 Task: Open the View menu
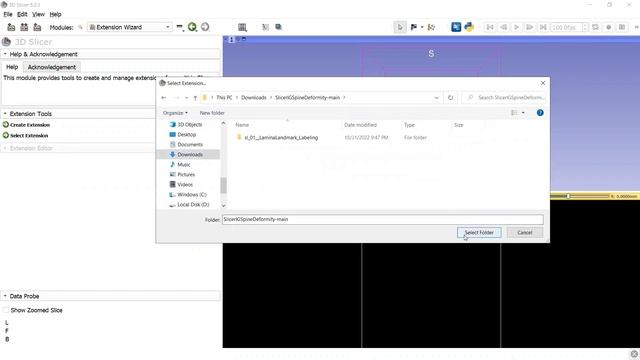point(38,14)
